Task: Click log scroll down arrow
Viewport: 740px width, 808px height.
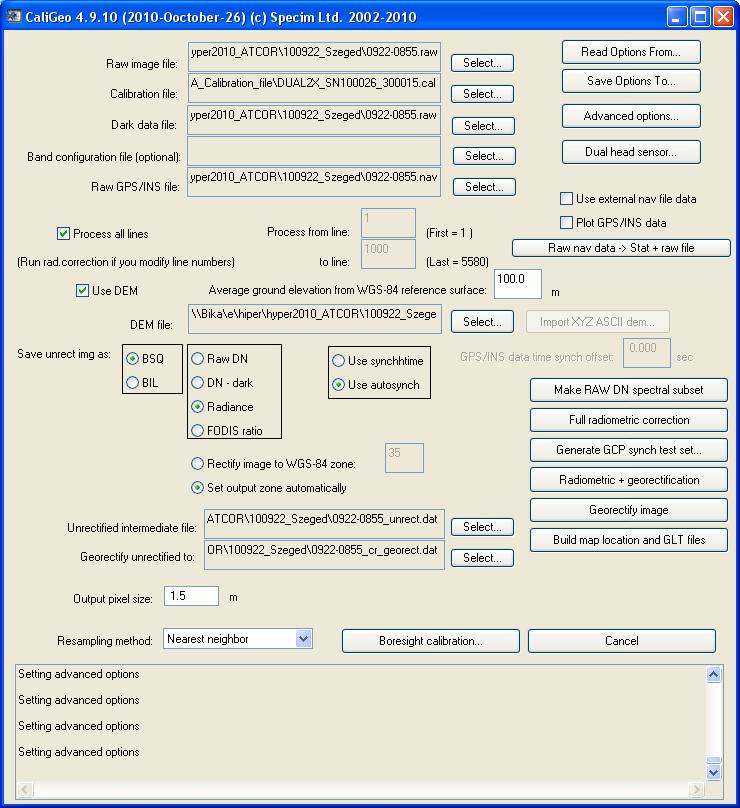Action: point(714,772)
